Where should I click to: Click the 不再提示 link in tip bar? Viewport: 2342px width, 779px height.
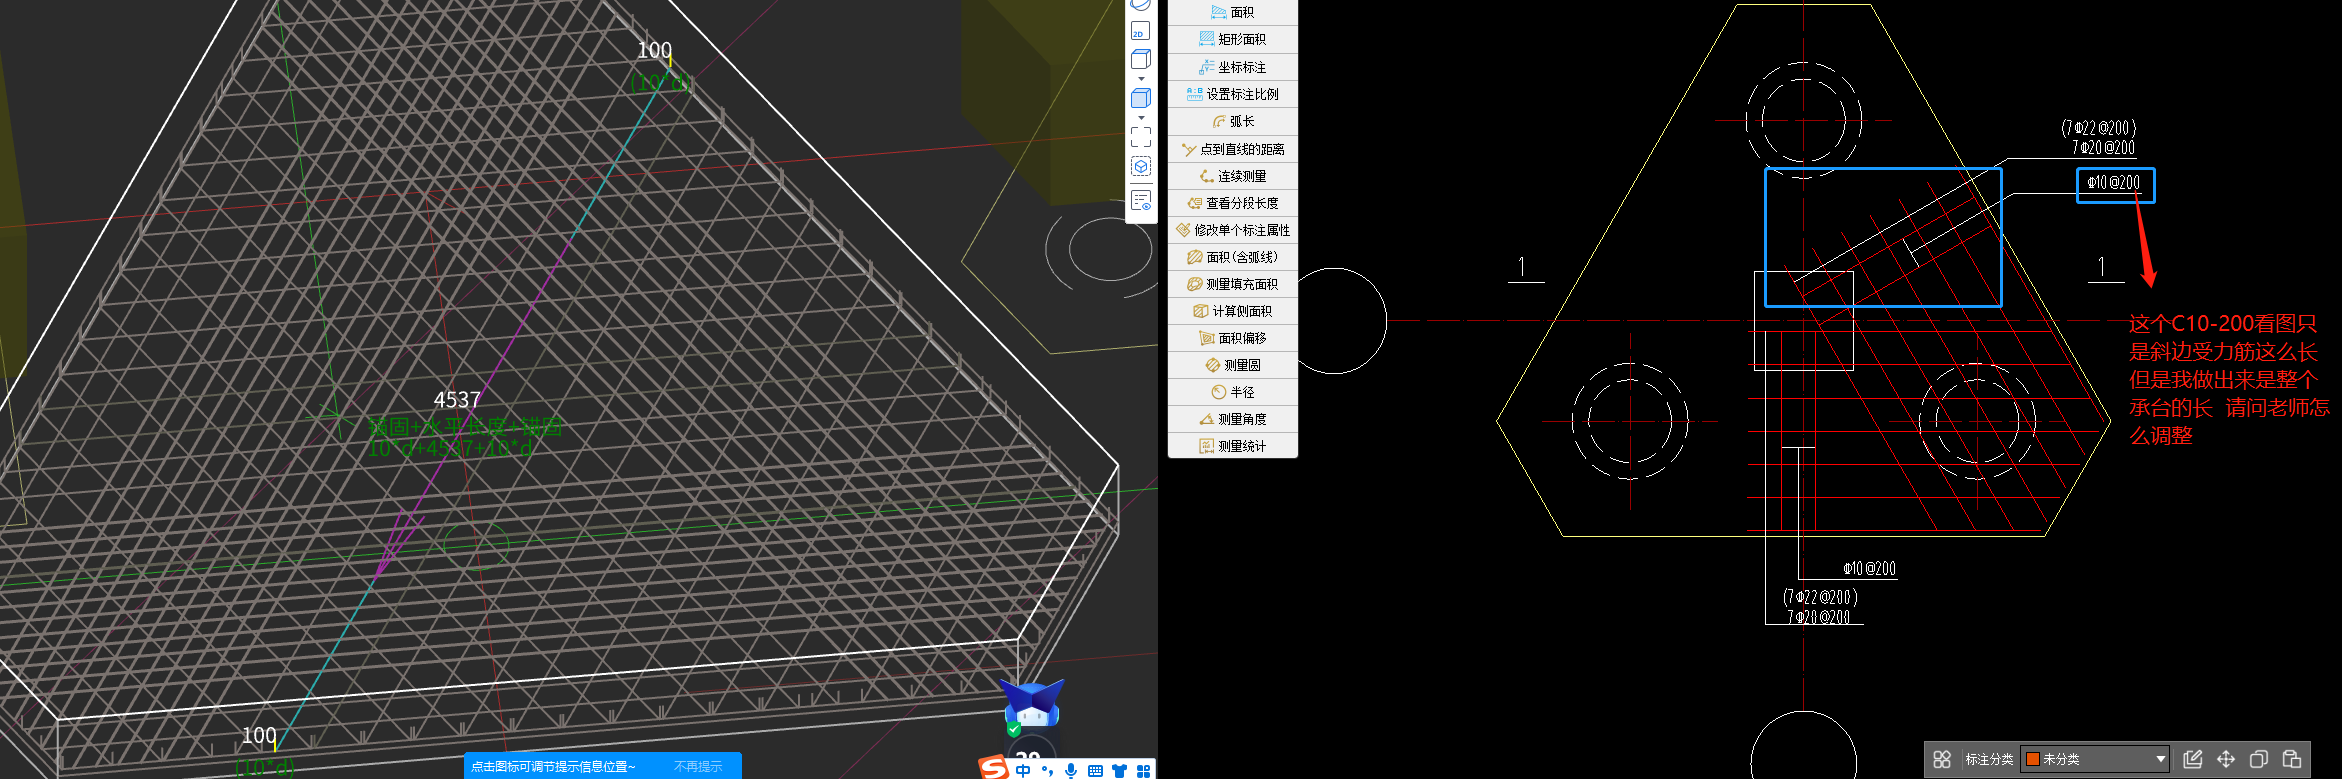point(698,767)
